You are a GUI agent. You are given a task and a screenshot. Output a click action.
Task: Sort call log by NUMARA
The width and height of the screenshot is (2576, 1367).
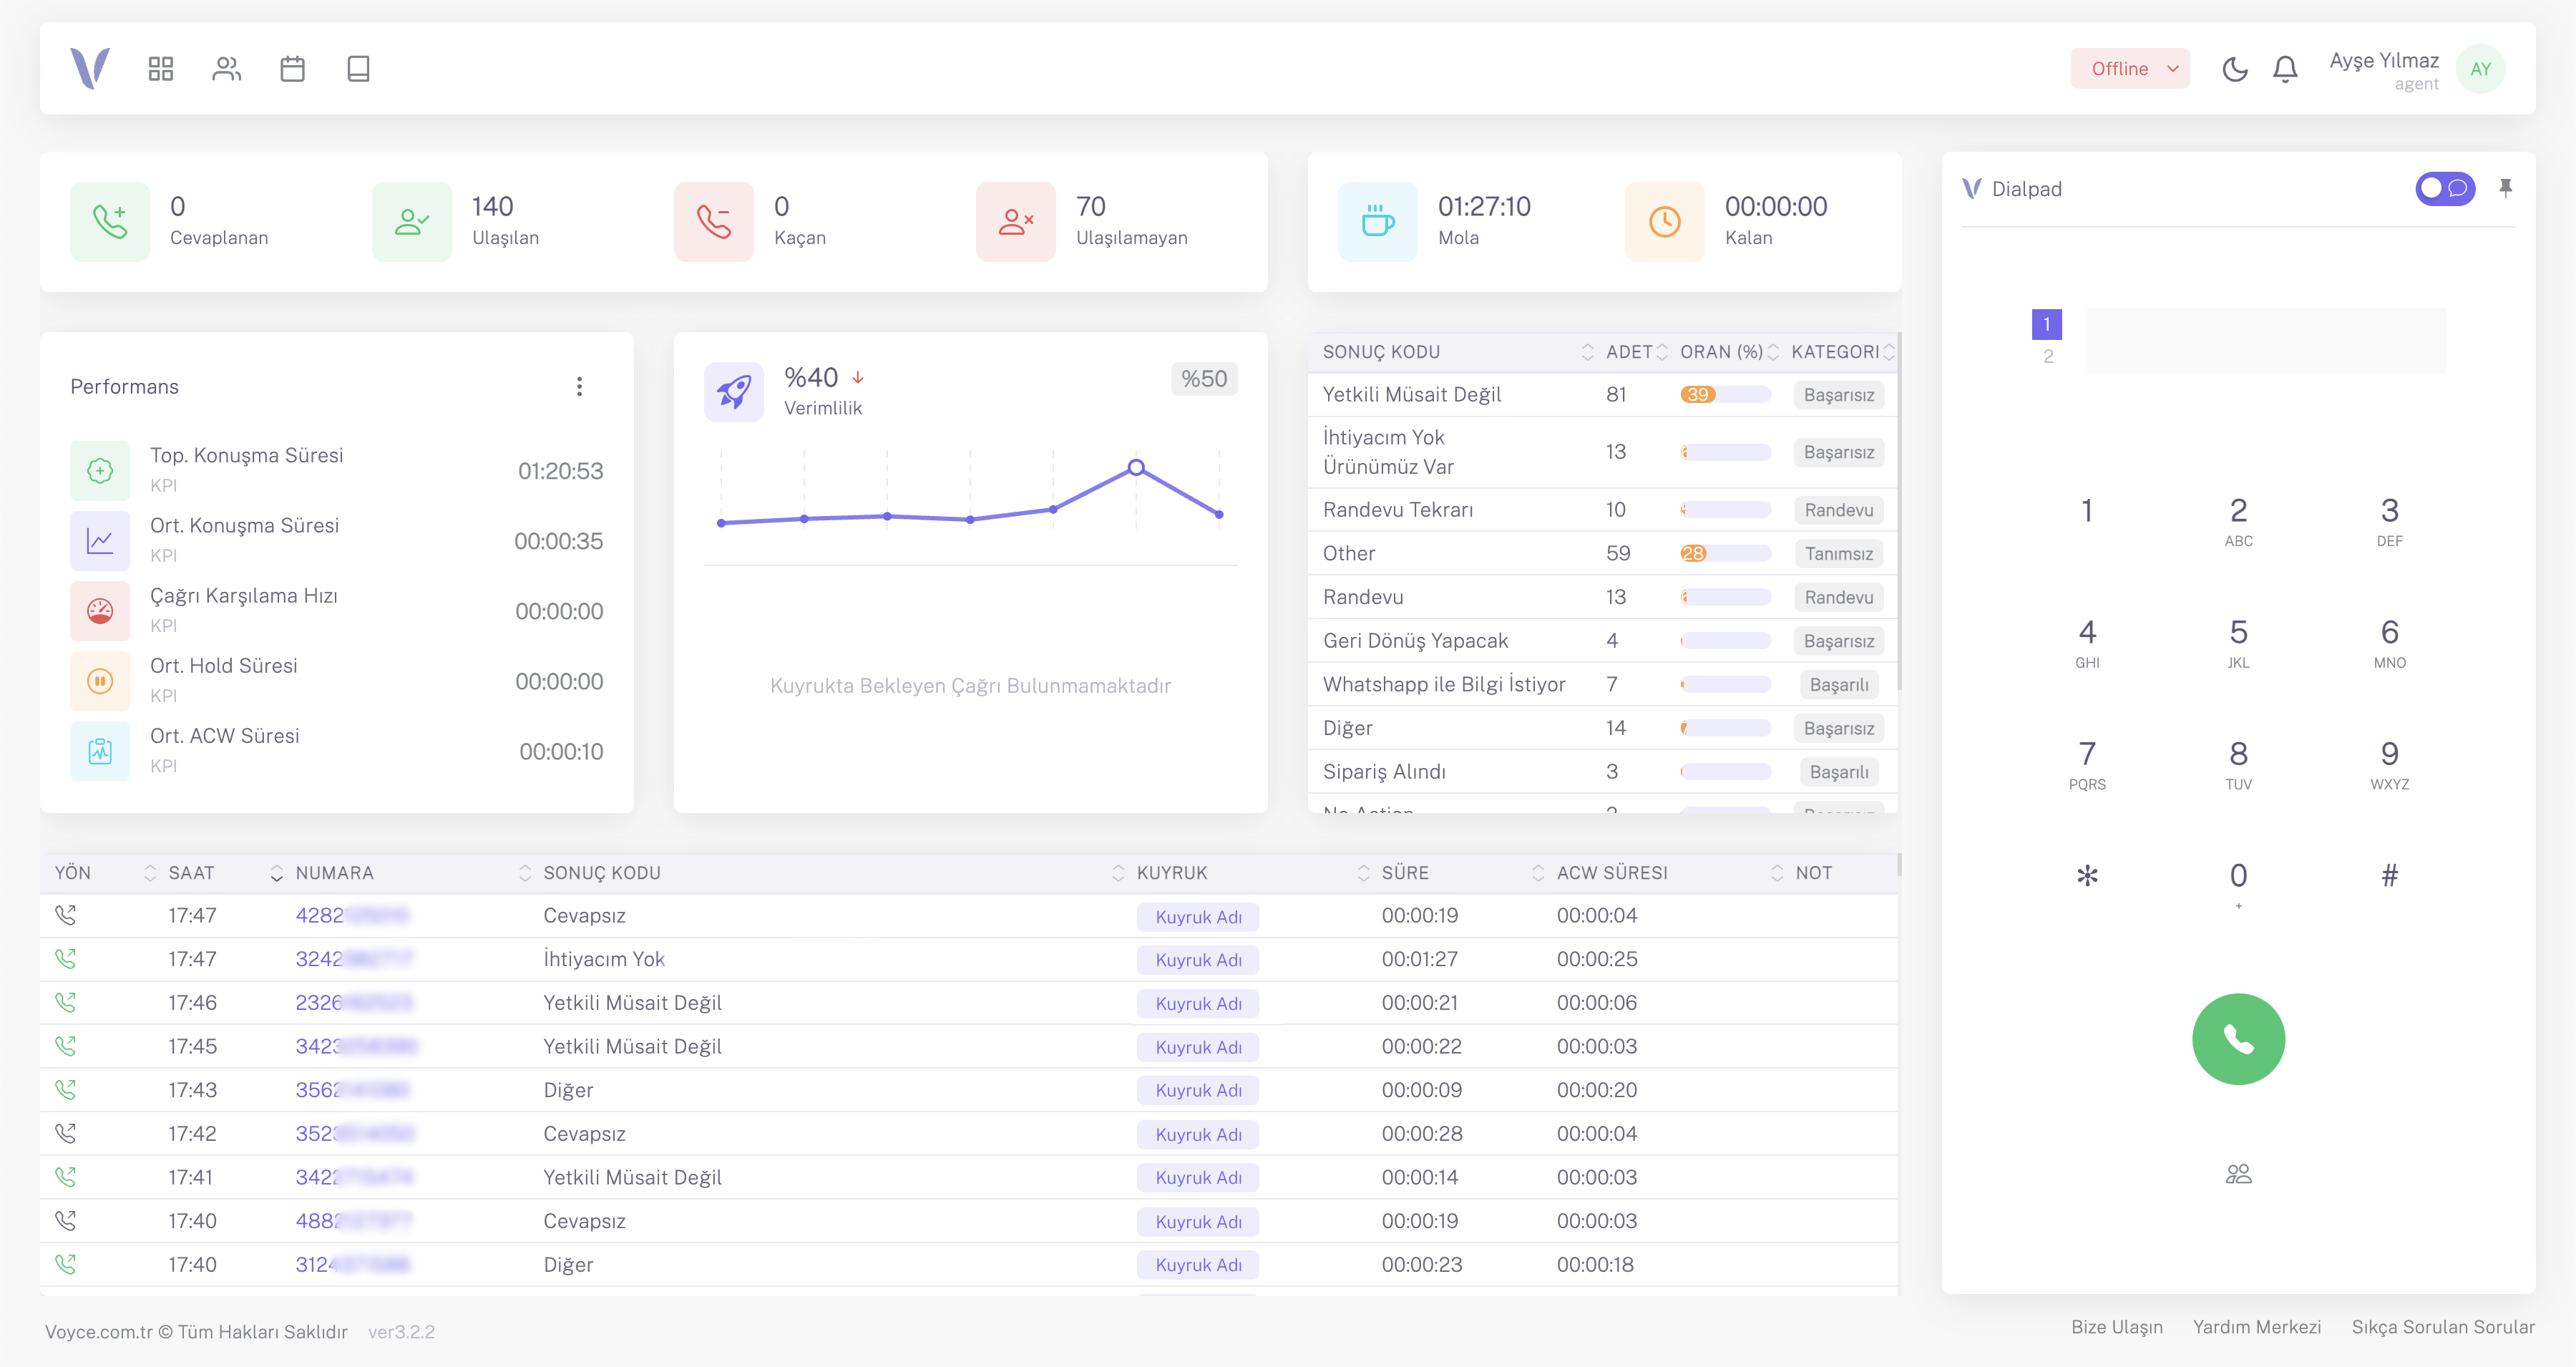pyautogui.click(x=524, y=873)
